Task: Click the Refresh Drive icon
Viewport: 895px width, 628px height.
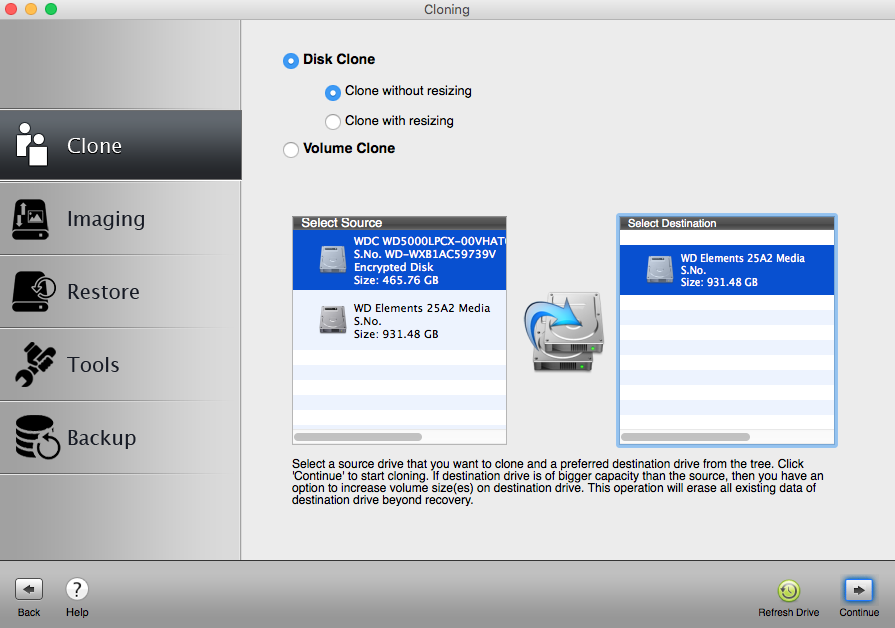Action: (788, 591)
